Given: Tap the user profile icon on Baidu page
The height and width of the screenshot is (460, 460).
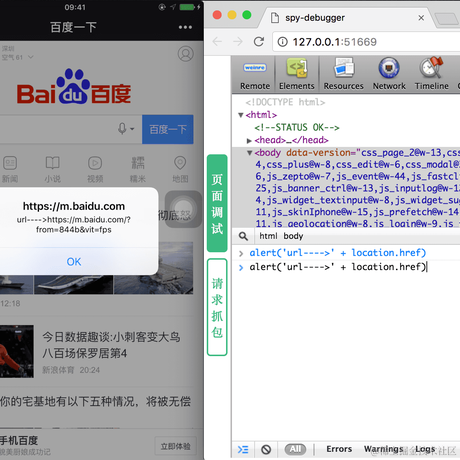Looking at the screenshot, I should pyautogui.click(x=185, y=54).
